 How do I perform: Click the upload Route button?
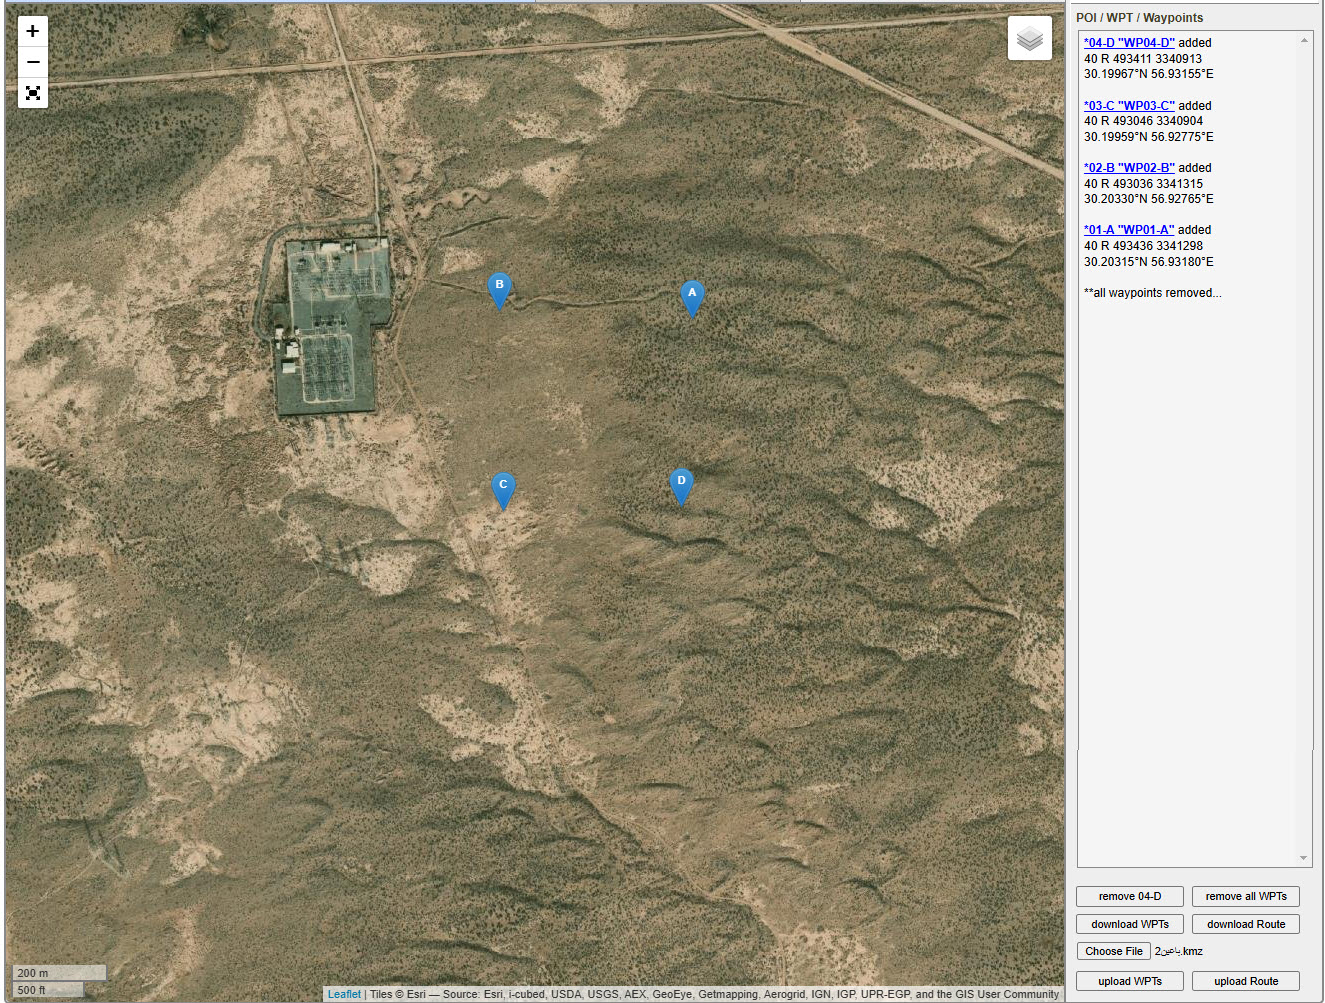coord(1245,981)
